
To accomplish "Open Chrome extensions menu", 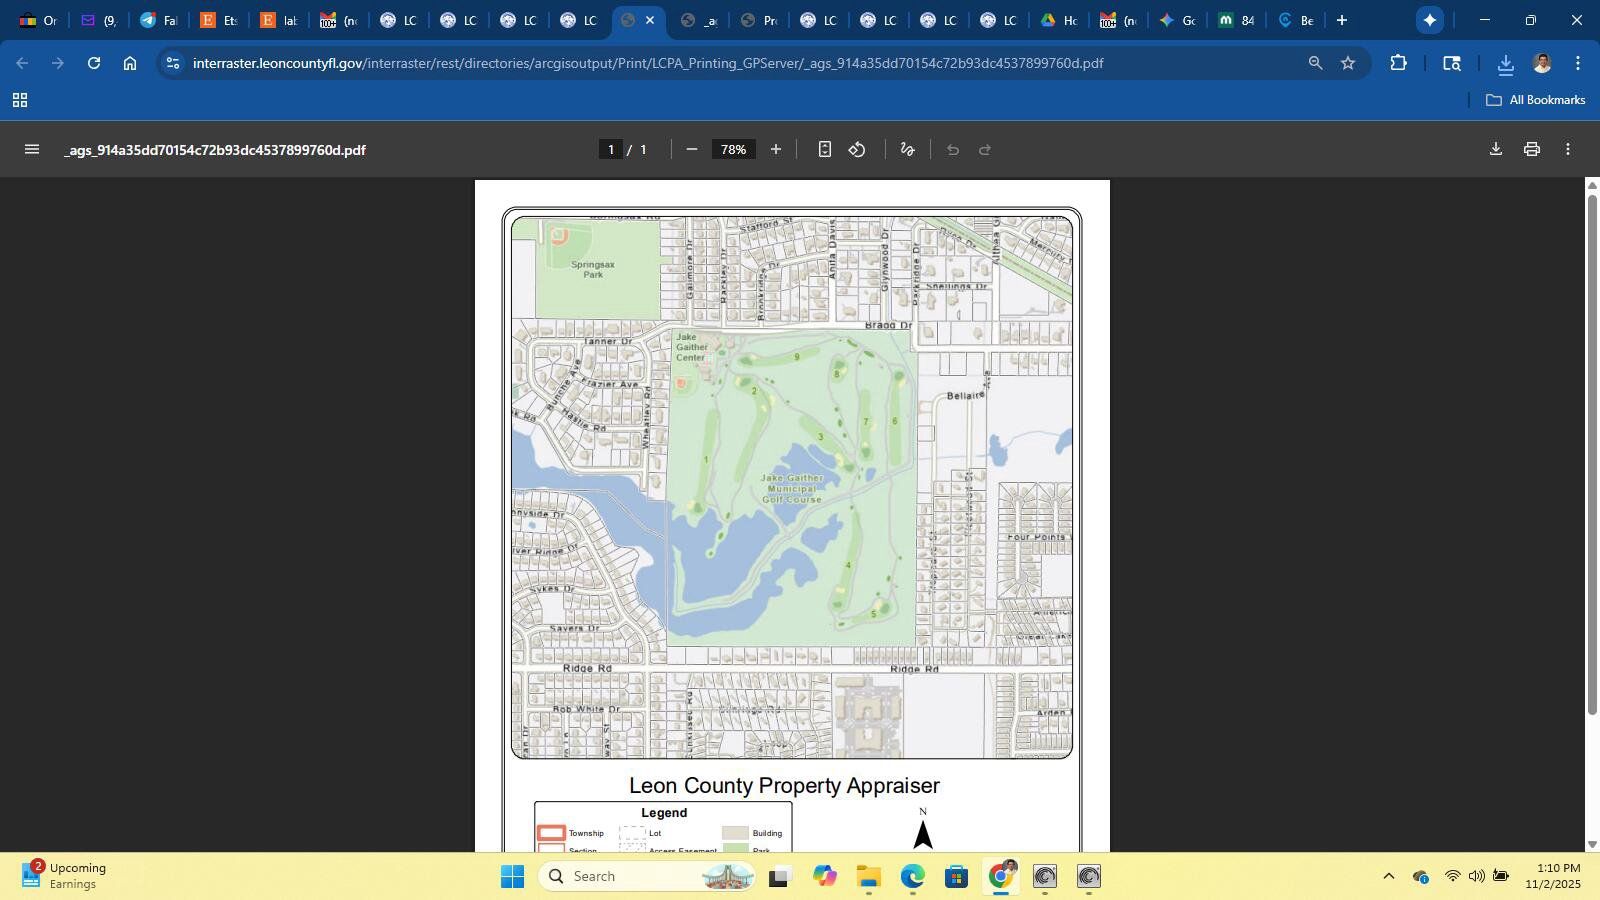I will tap(1398, 63).
